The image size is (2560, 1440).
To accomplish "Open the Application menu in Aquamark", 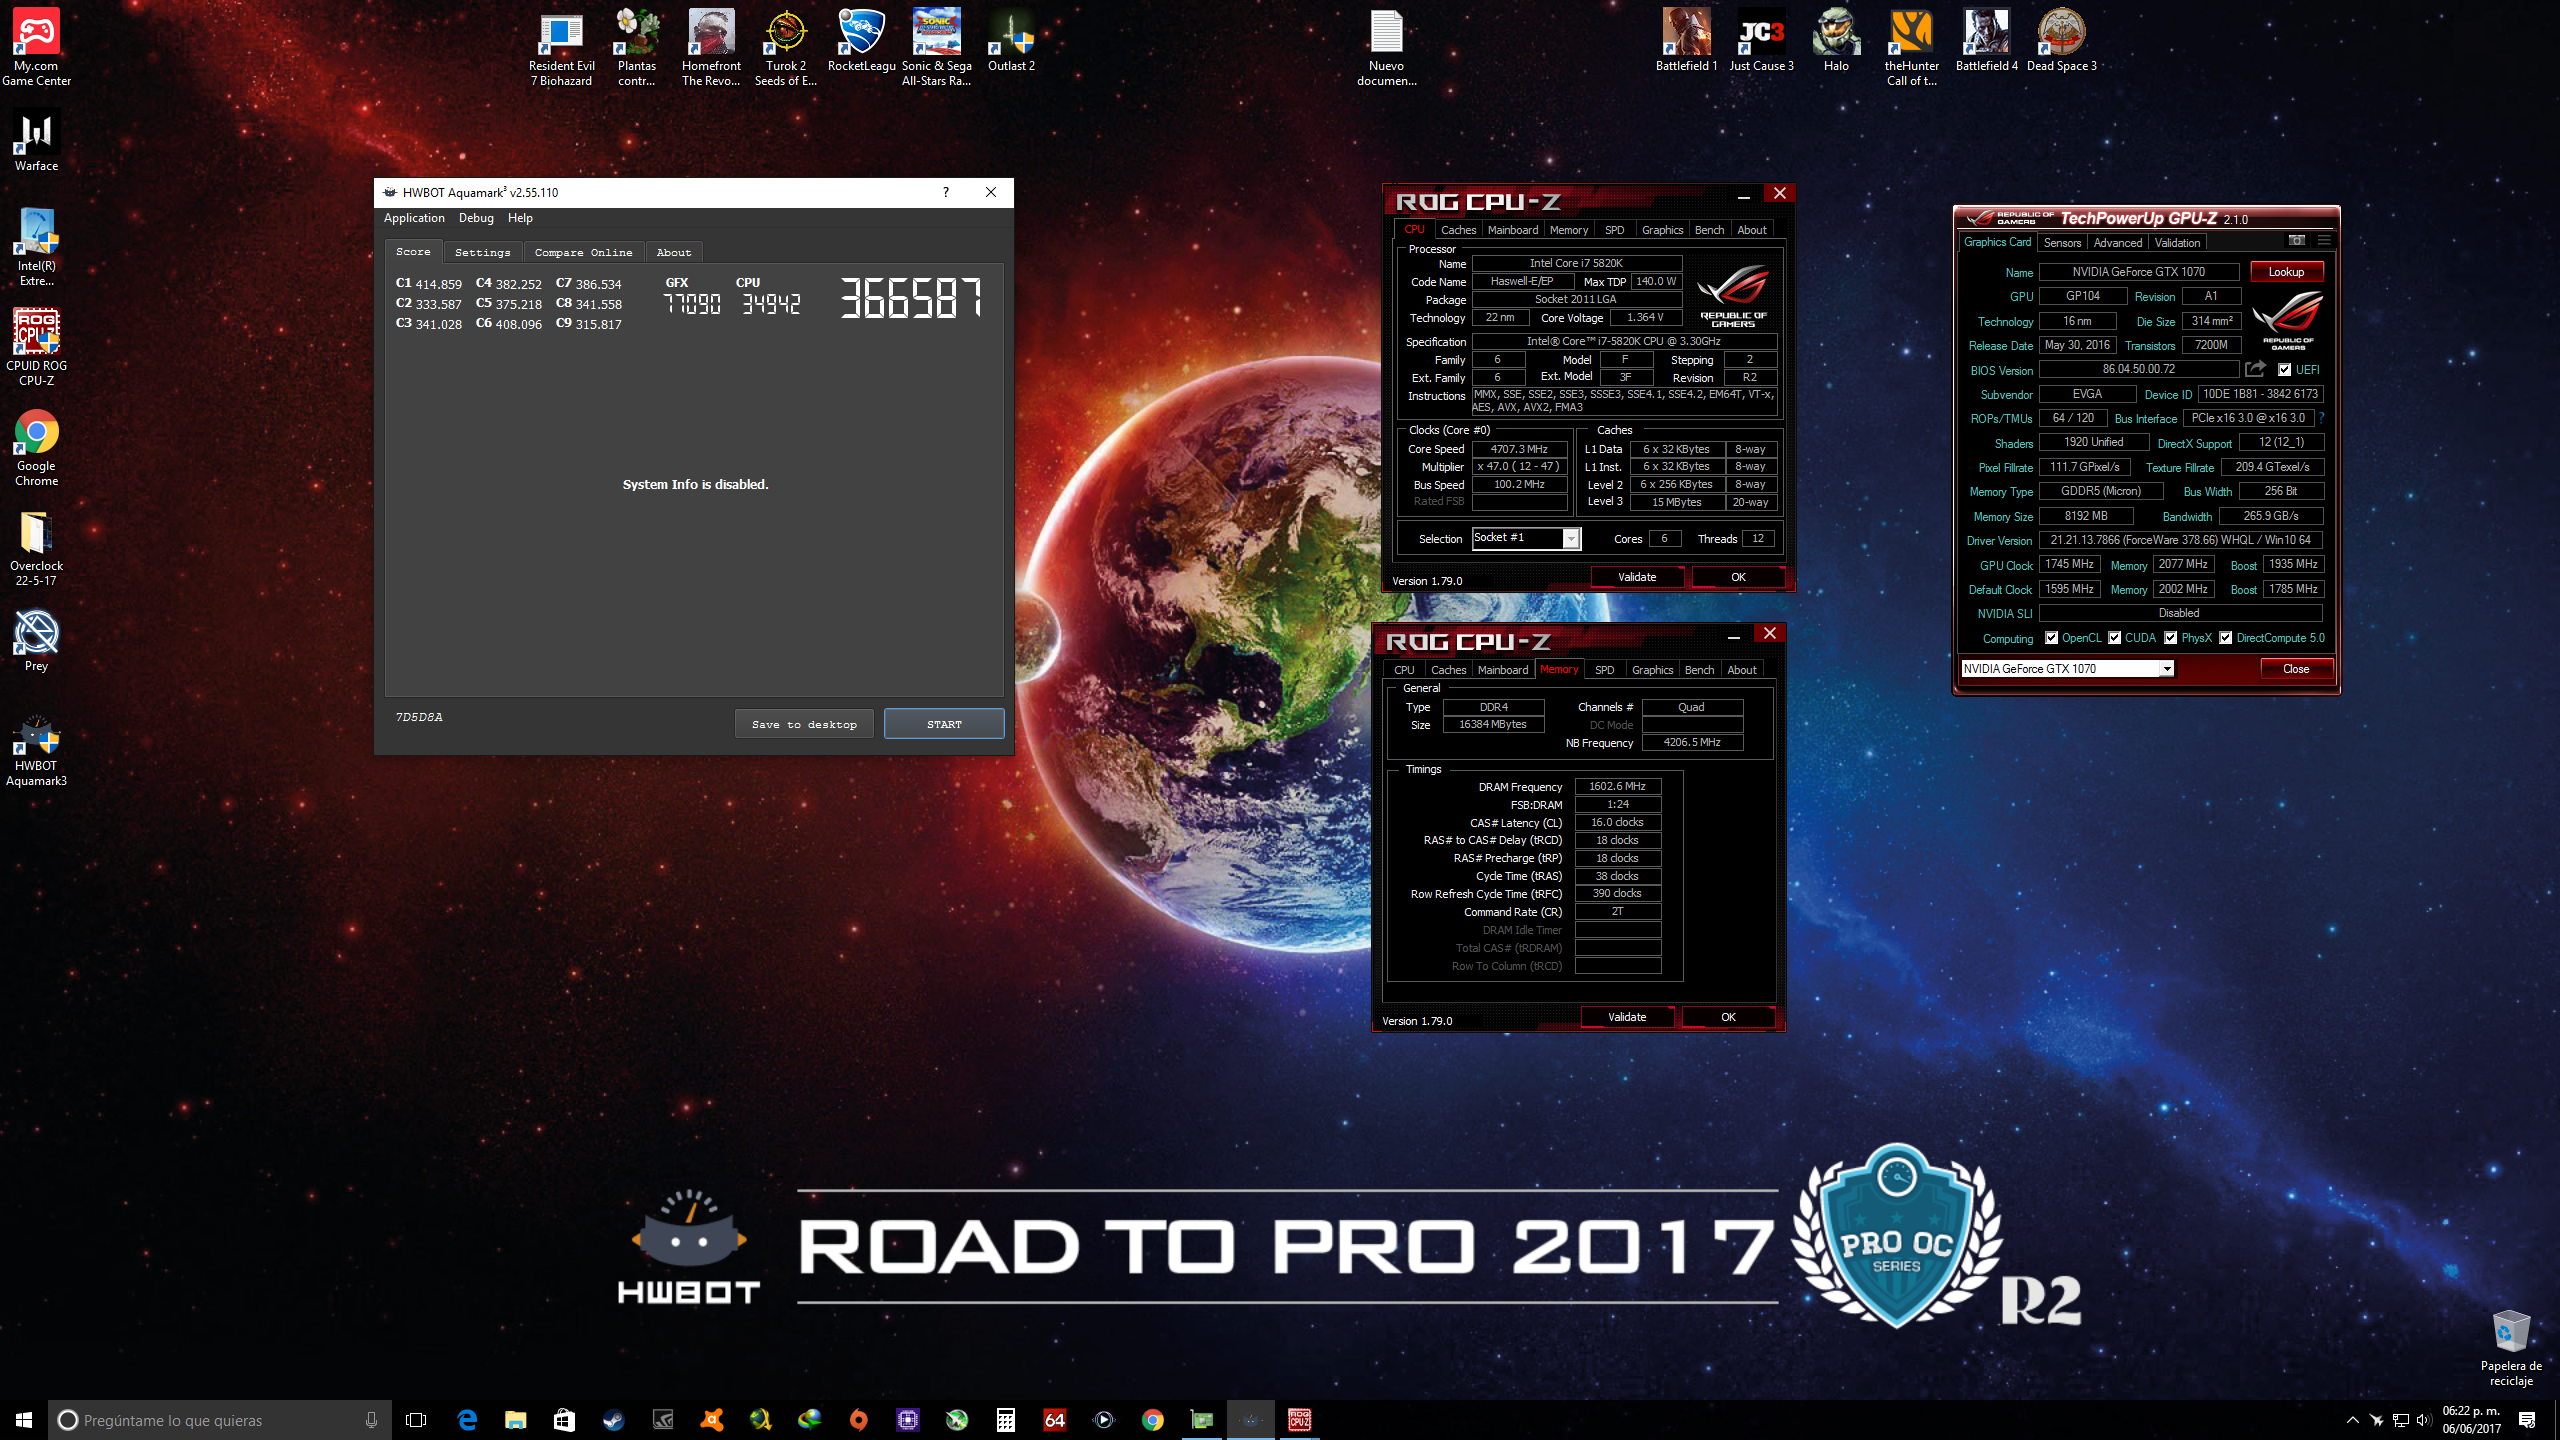I will (x=414, y=218).
